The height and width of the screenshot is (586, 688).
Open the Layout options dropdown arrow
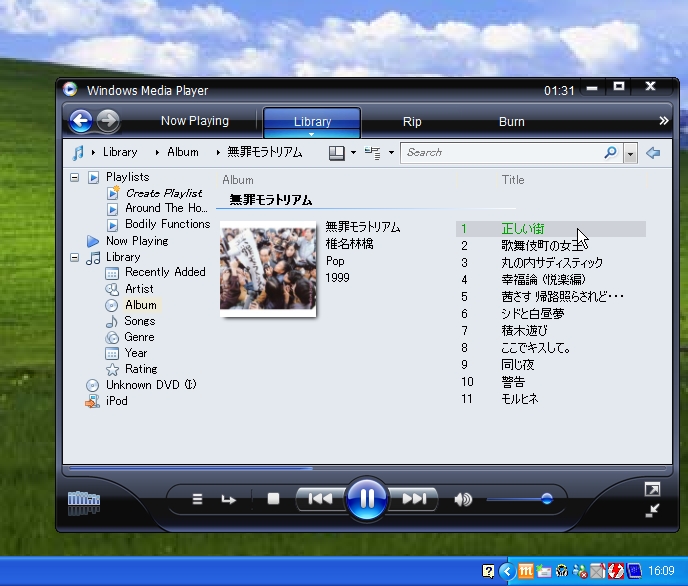353,153
